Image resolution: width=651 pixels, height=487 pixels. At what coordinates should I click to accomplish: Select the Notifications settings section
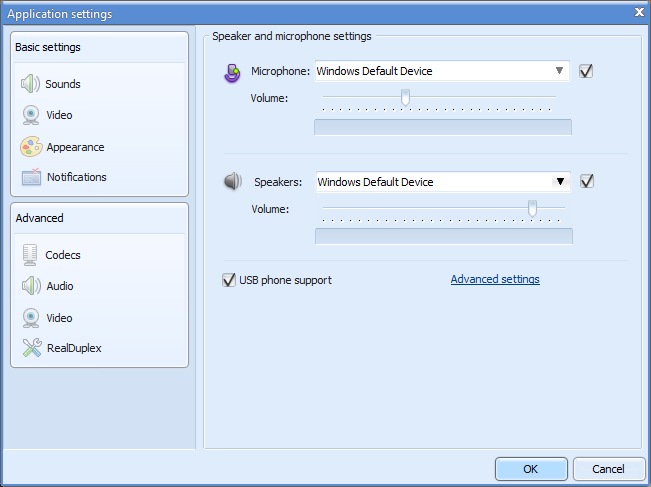(76, 177)
